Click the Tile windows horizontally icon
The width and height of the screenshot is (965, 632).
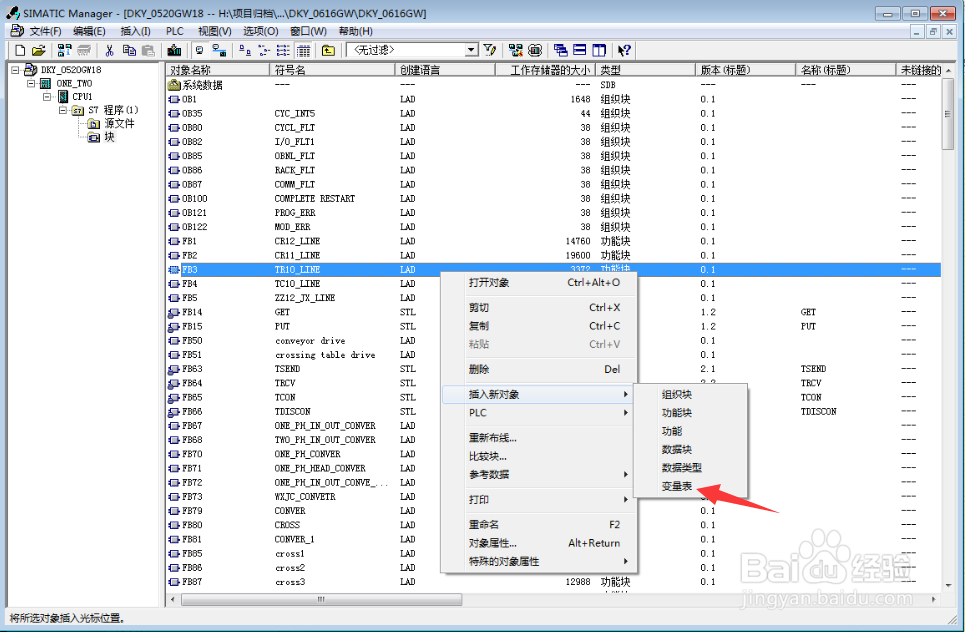point(580,50)
